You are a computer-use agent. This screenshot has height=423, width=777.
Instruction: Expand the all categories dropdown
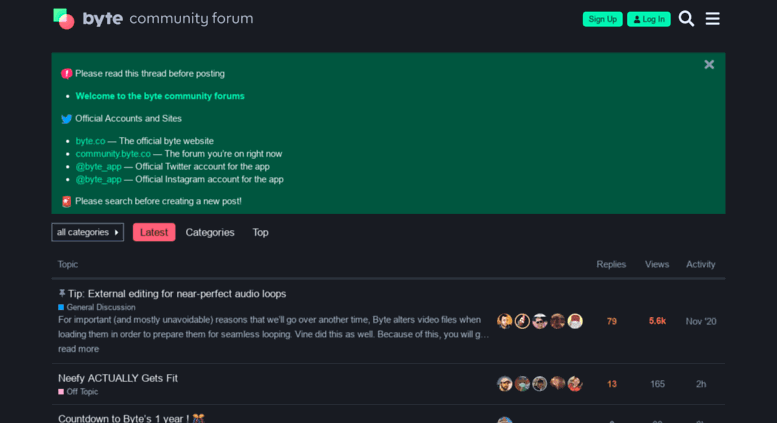(x=88, y=232)
